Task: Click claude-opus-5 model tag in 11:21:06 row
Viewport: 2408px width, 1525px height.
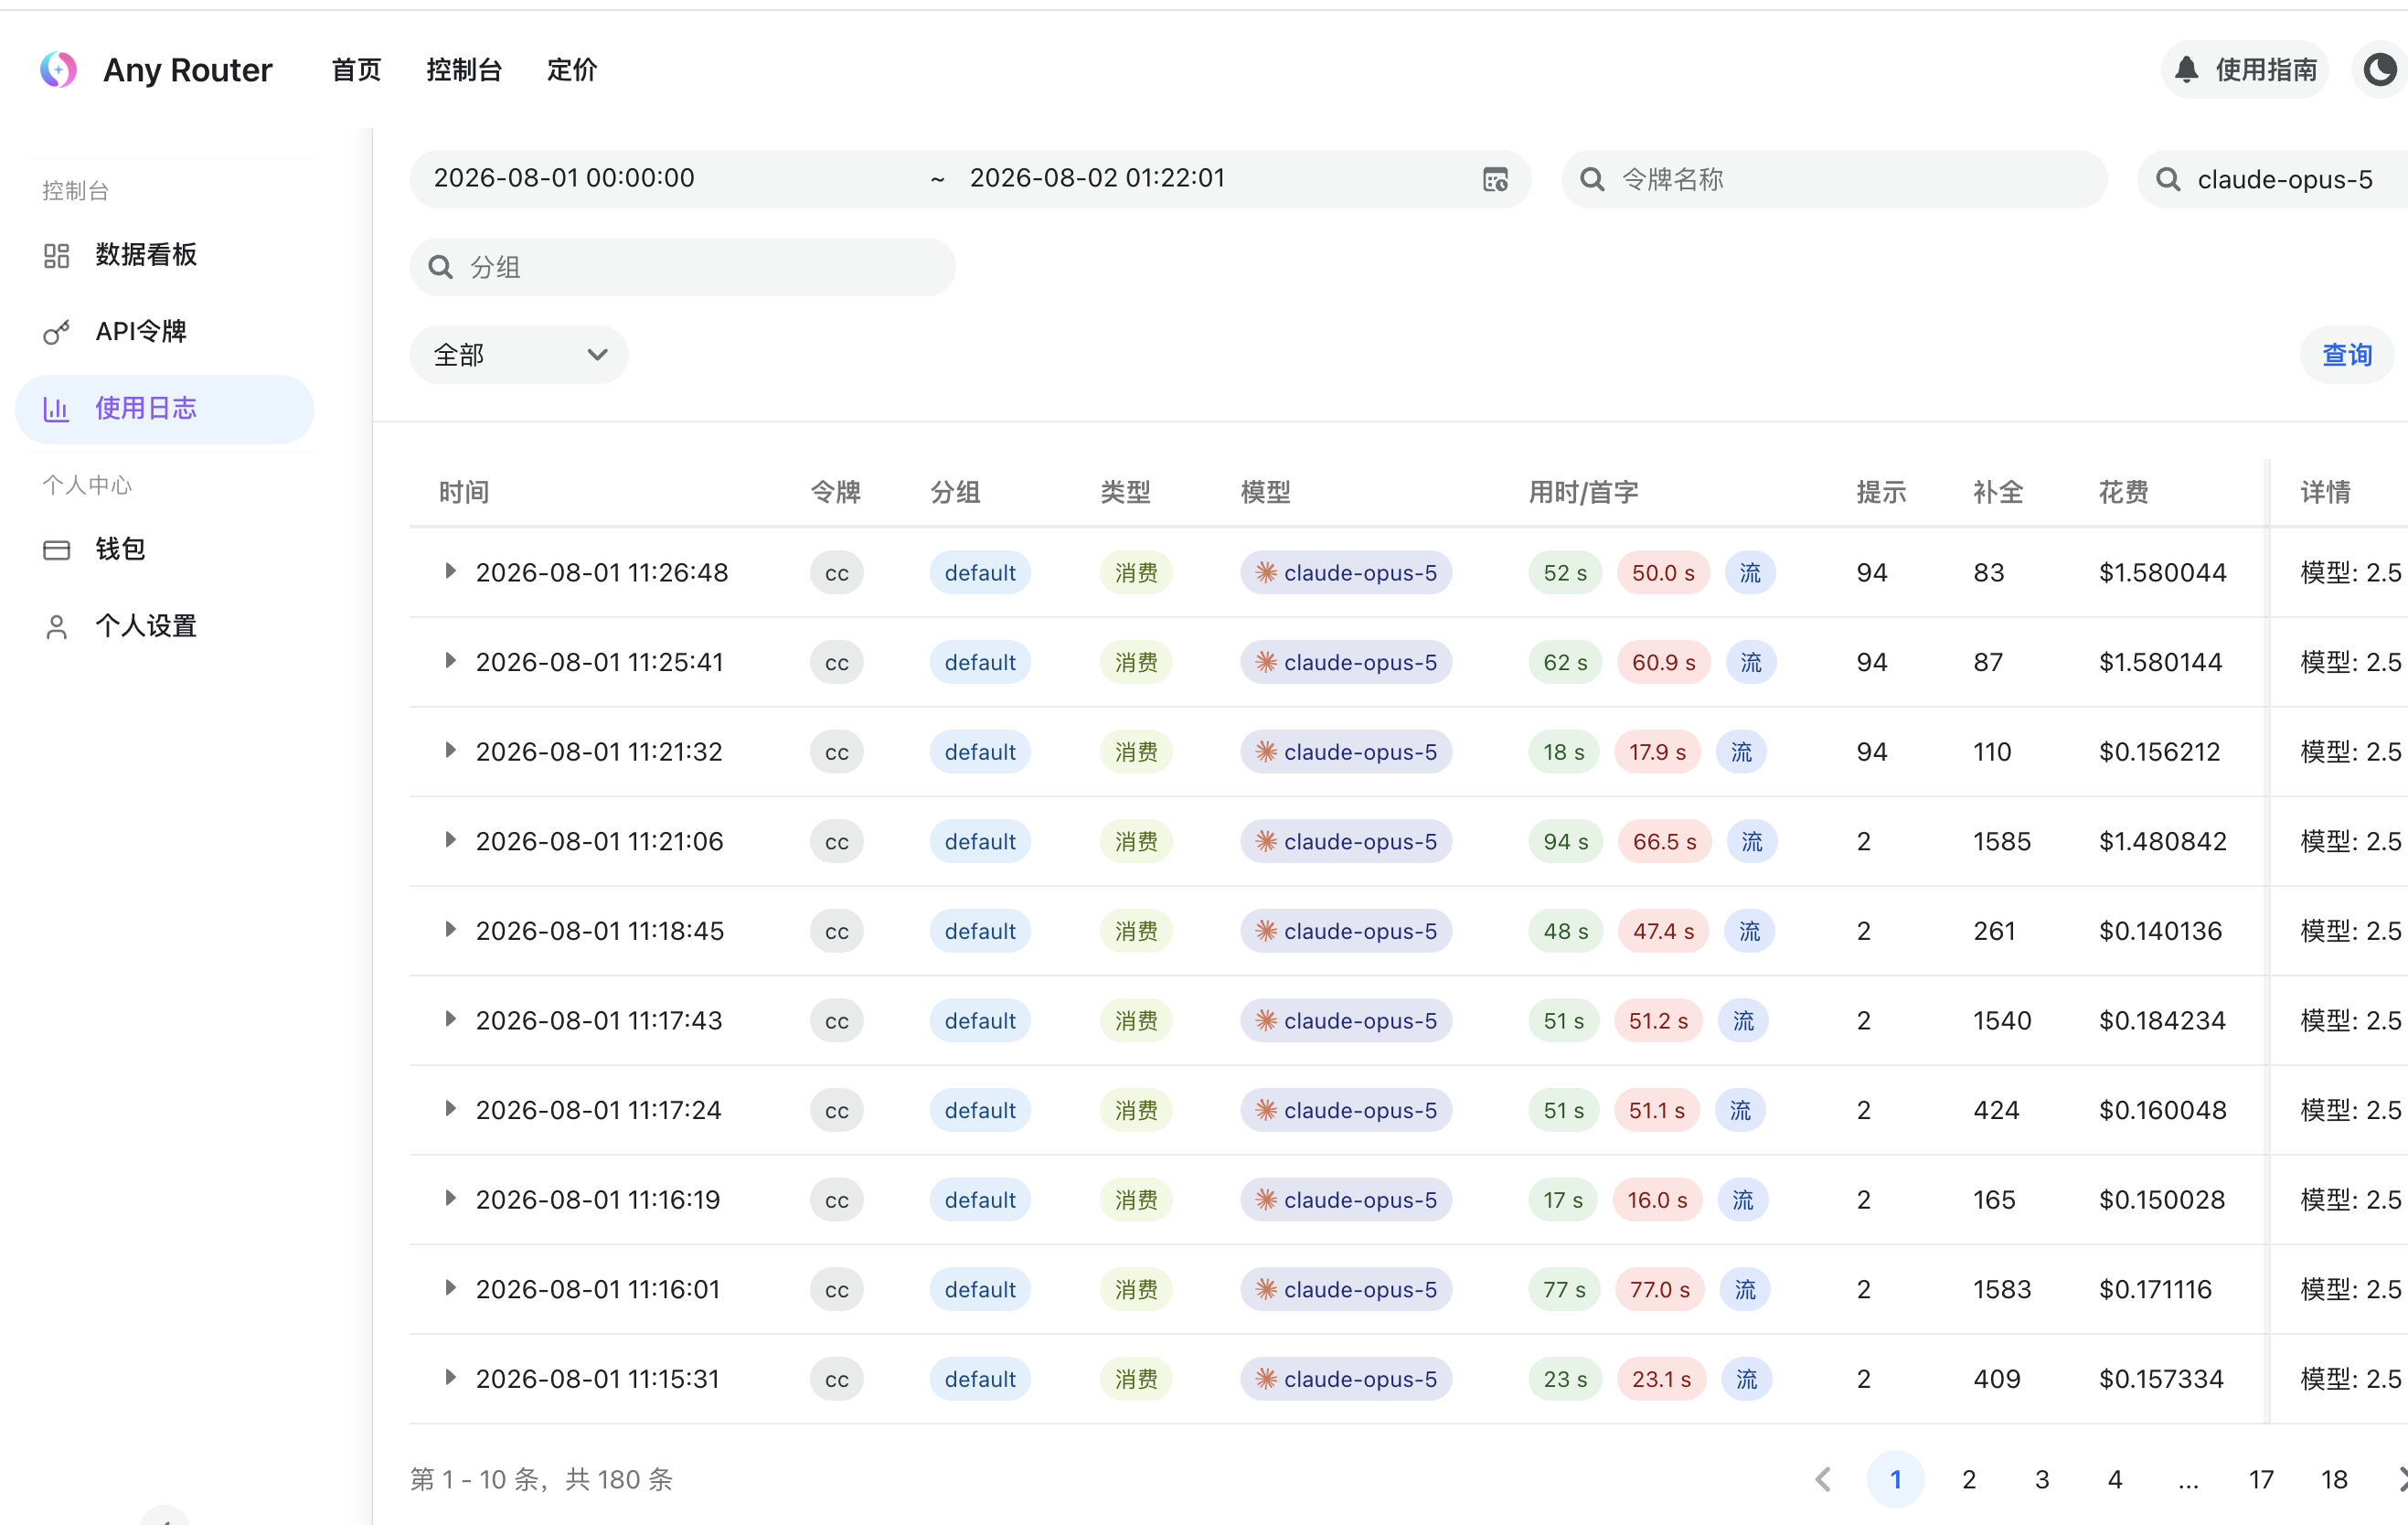Action: point(1346,841)
